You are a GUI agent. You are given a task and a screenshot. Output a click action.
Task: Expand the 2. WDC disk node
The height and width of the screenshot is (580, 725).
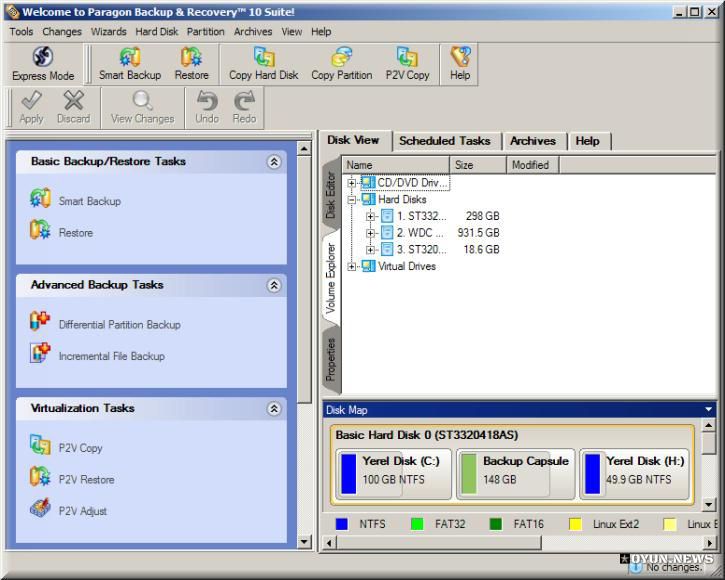tap(370, 233)
